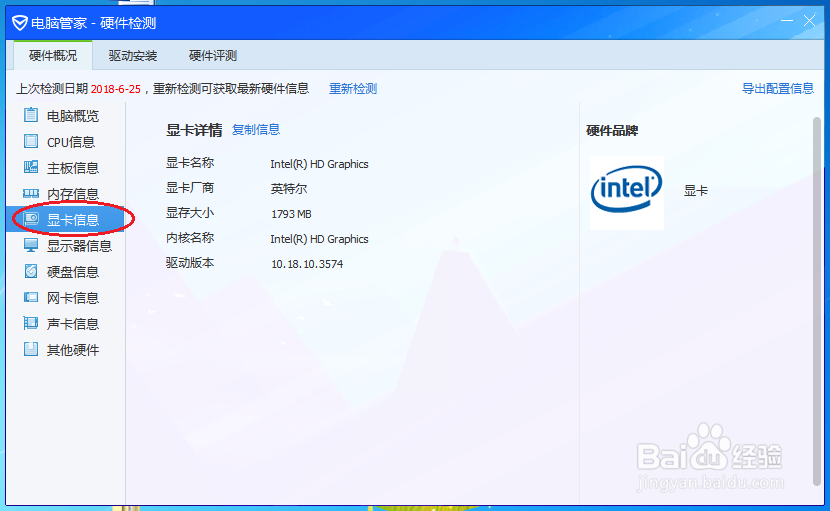Click the 声卡信息 sound card icon
Viewport: 830px width, 511px height.
(x=31, y=323)
